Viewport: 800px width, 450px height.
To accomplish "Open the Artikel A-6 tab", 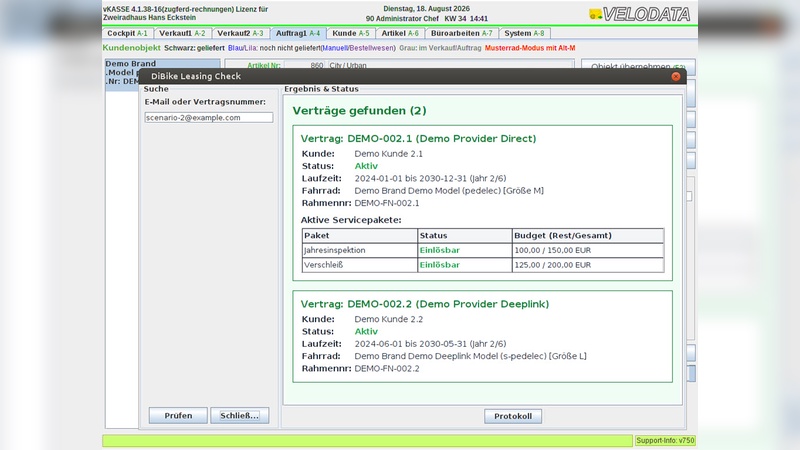I will pos(400,33).
